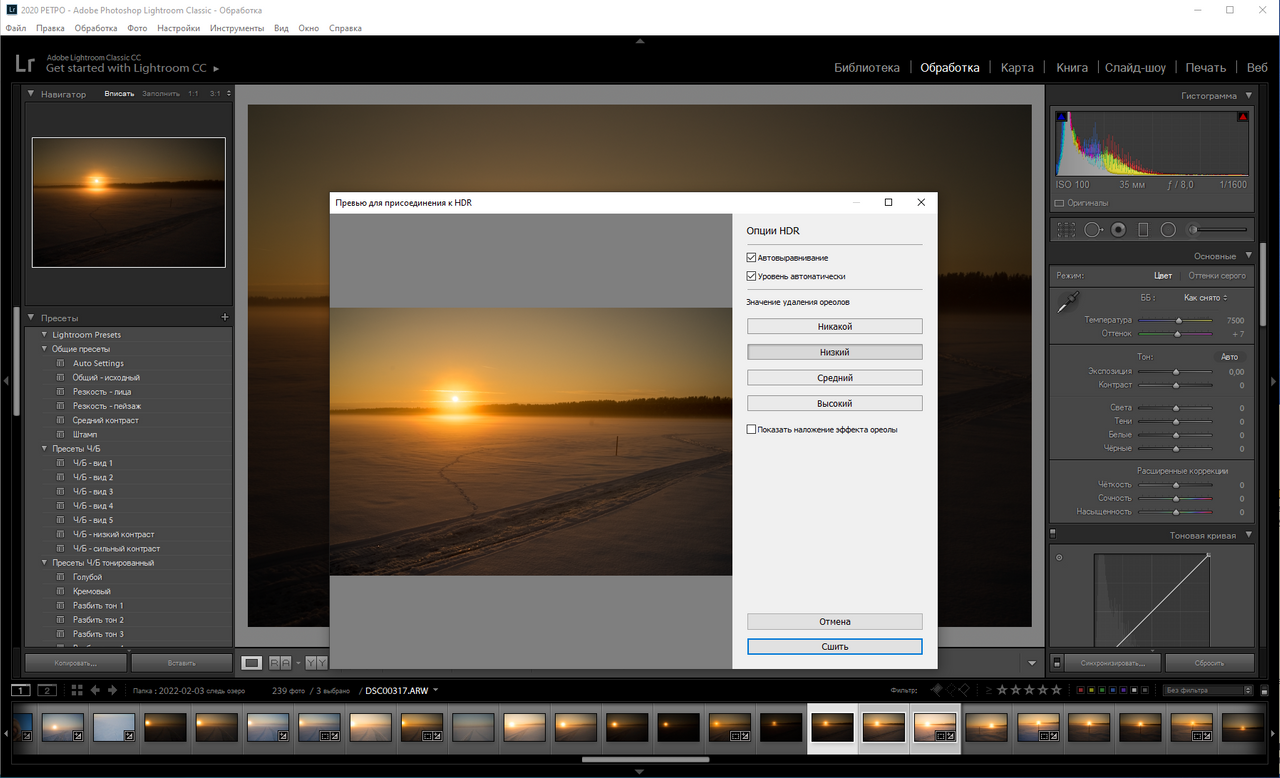Screen dimensions: 1280x778
Task: Click the auto sync switch beside Синхронизировать
Action: pos(1057,663)
